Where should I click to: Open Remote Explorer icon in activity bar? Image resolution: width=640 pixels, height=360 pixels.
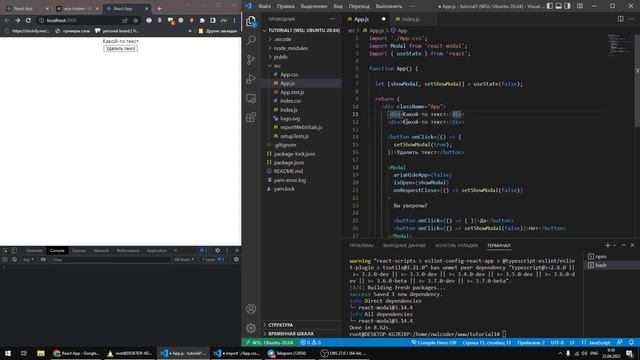click(251, 98)
